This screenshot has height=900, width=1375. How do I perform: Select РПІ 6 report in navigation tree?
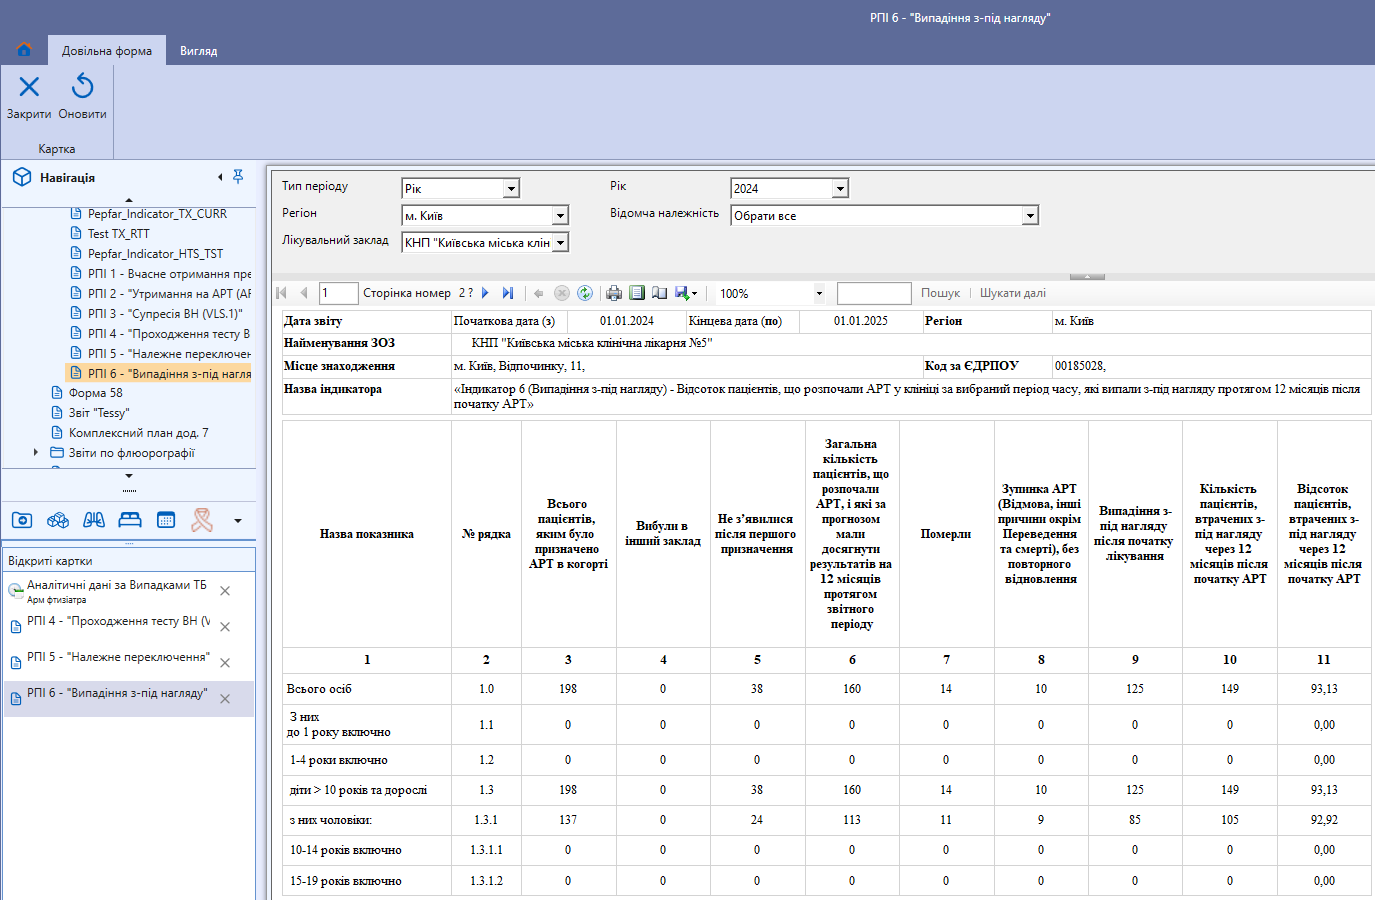click(160, 373)
